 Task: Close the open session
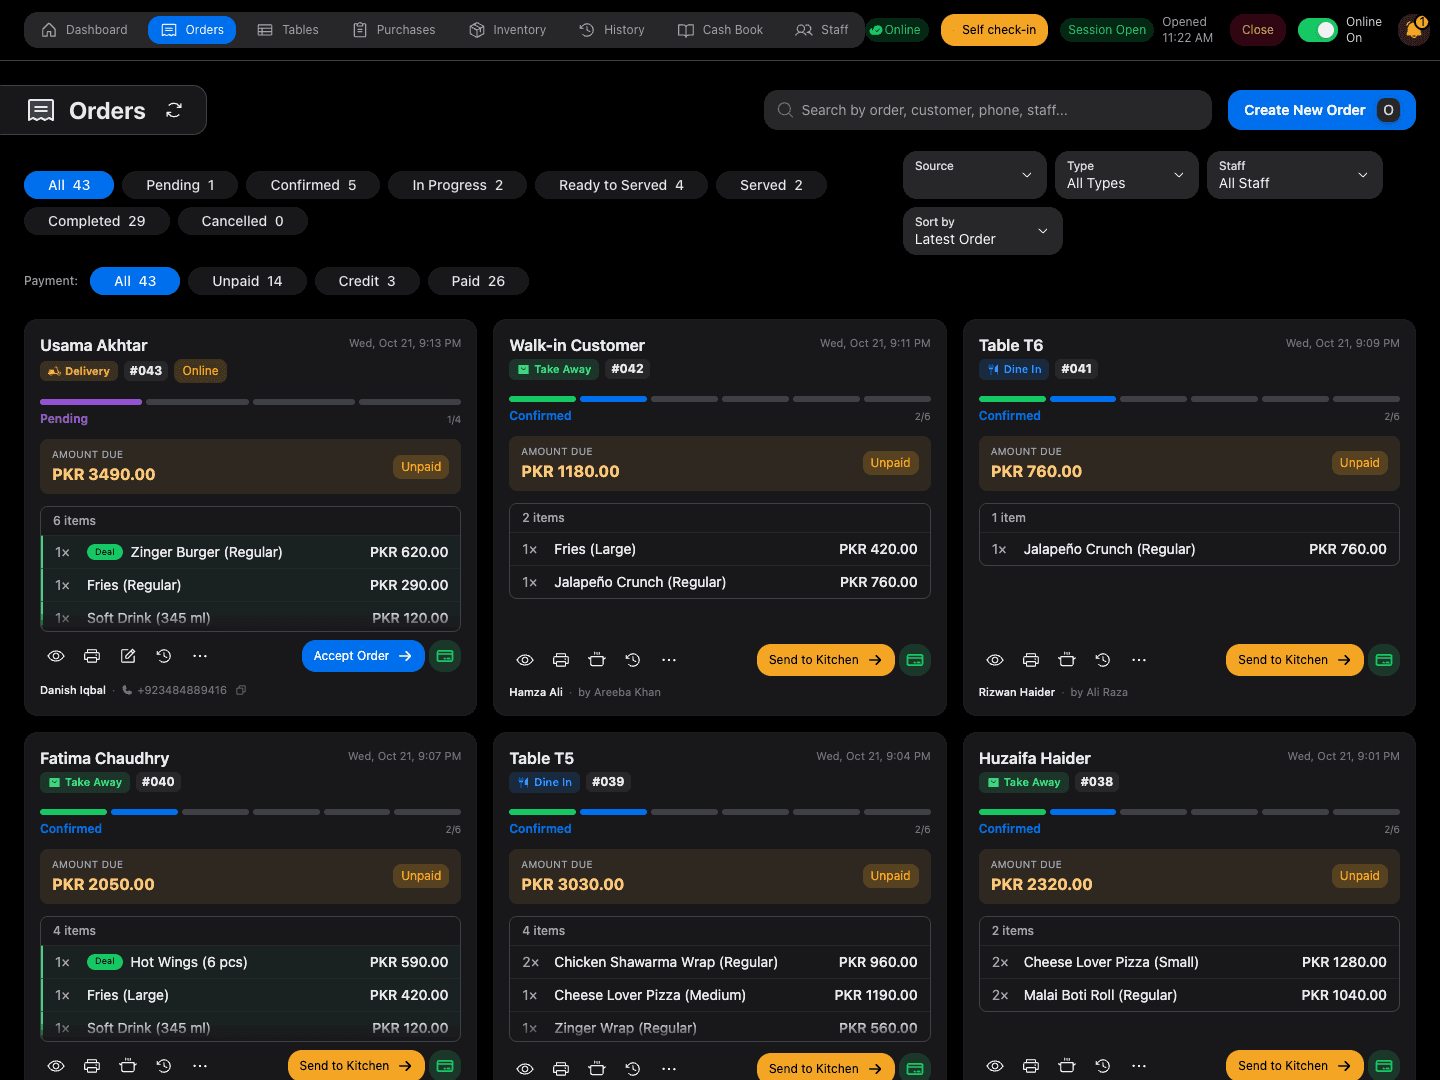click(x=1257, y=30)
